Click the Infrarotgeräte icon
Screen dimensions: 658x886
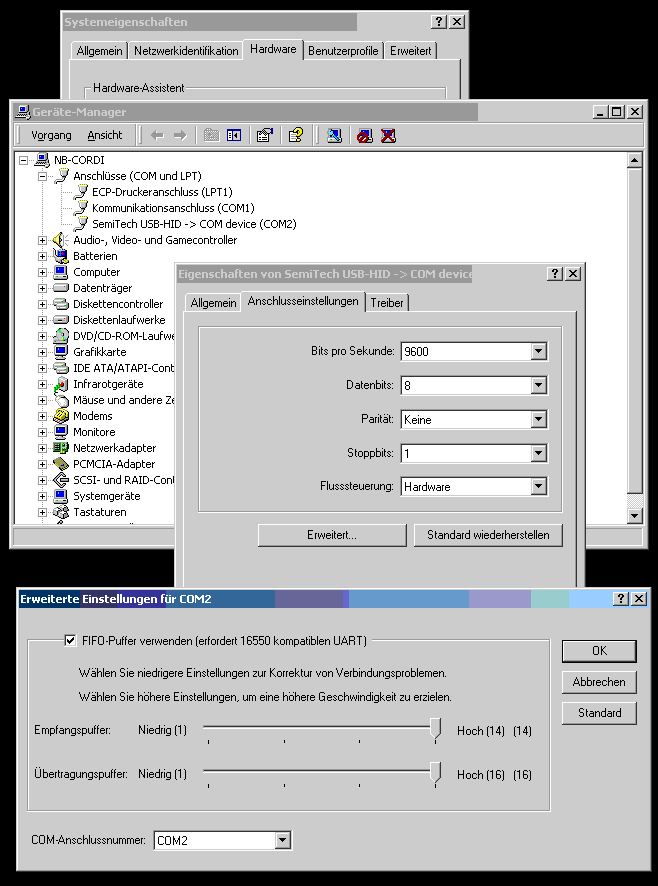click(x=60, y=384)
